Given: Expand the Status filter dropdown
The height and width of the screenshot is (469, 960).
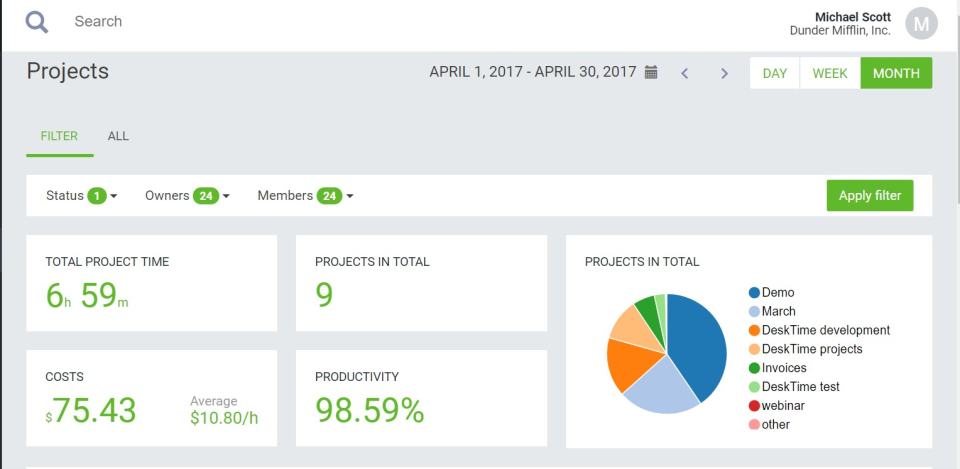Looking at the screenshot, I should [x=82, y=196].
